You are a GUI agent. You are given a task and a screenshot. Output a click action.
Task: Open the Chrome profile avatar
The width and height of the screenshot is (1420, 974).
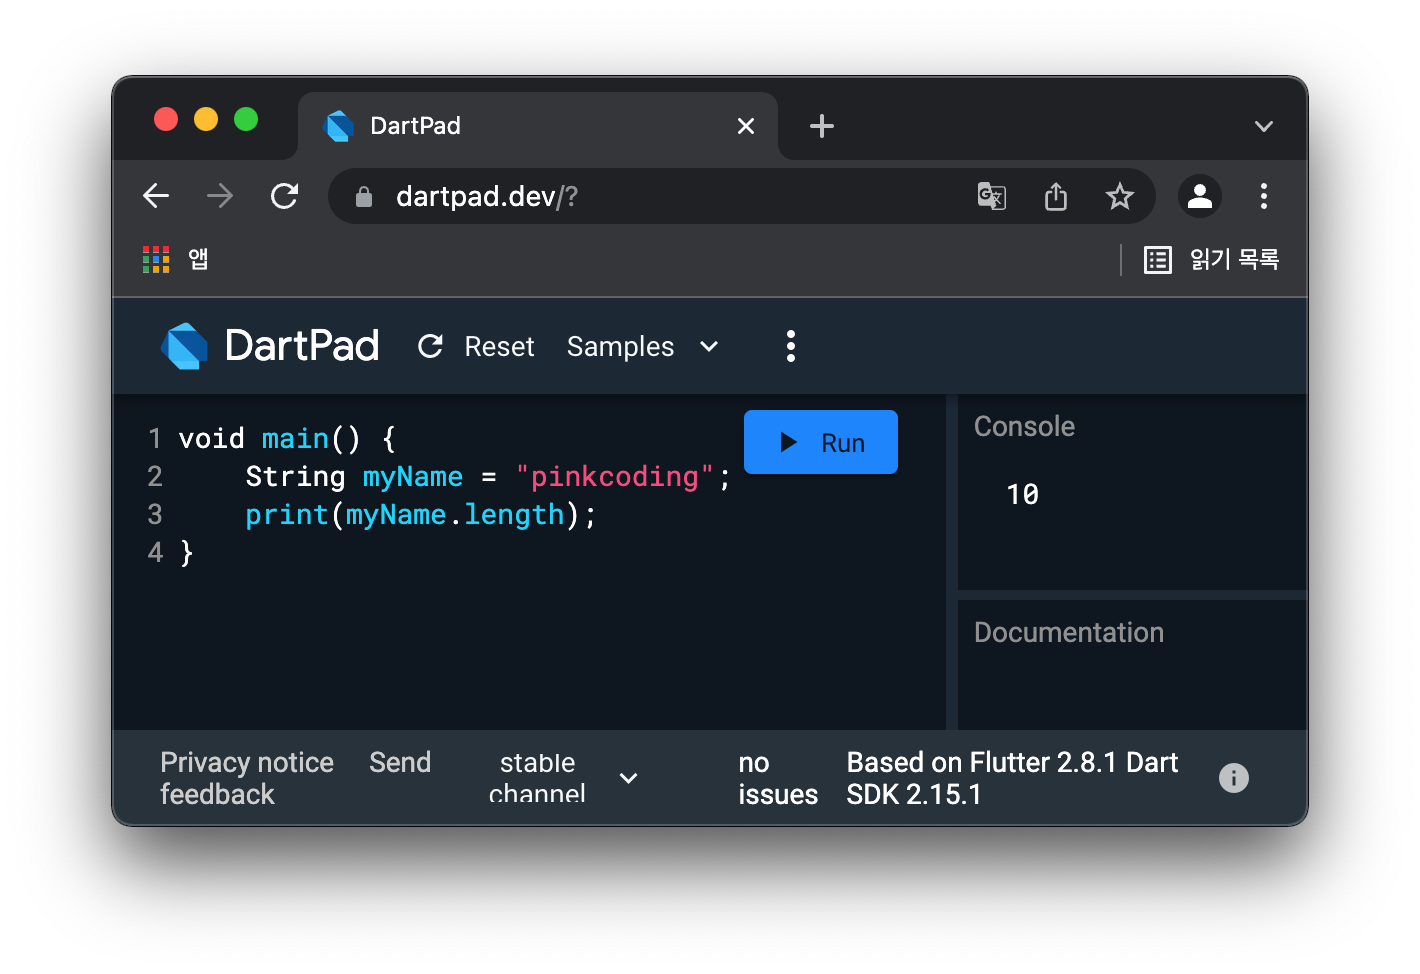(1200, 196)
